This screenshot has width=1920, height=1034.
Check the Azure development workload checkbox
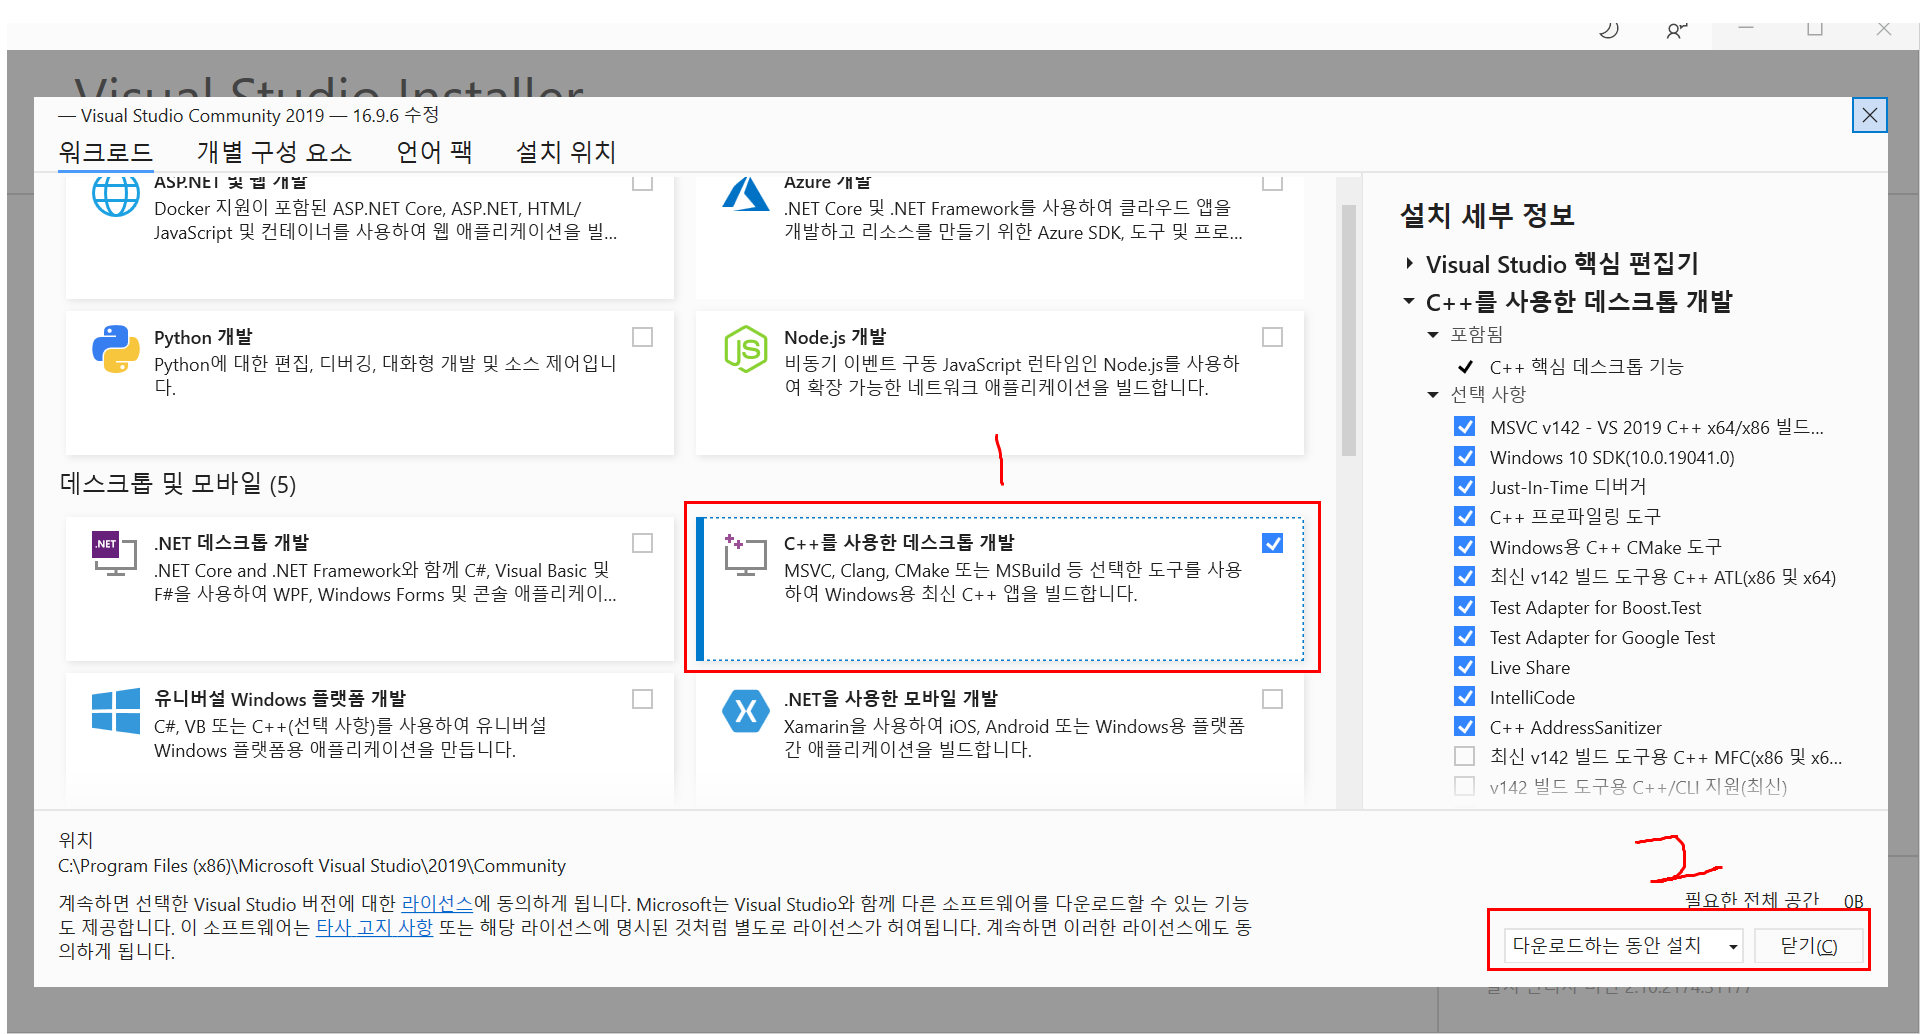pyautogui.click(x=1273, y=182)
